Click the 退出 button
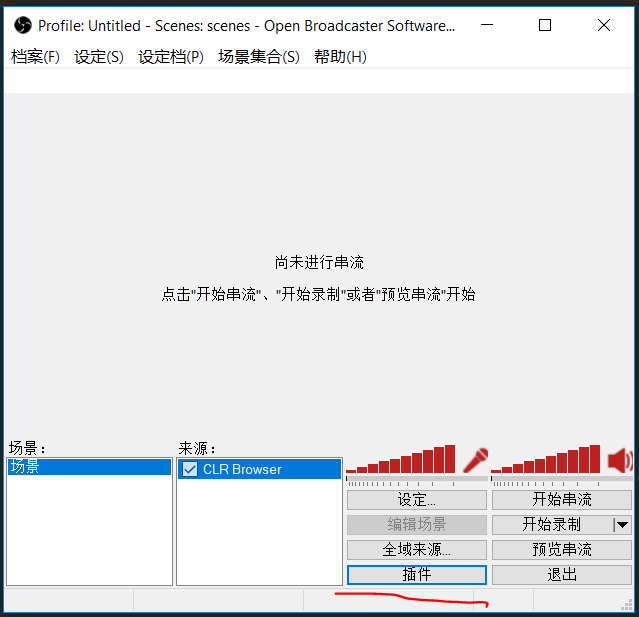Screen dimensions: 639x617 562,575
